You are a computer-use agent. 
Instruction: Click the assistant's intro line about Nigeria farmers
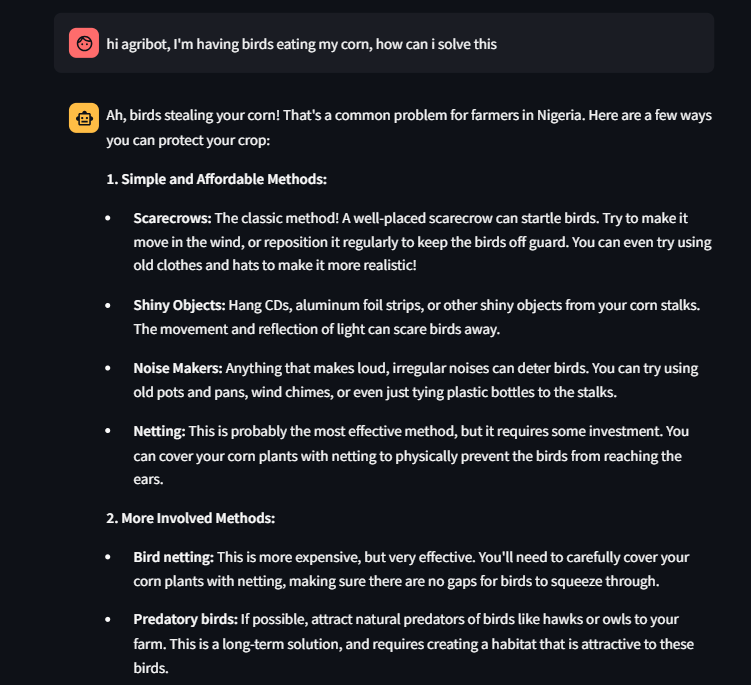[408, 116]
